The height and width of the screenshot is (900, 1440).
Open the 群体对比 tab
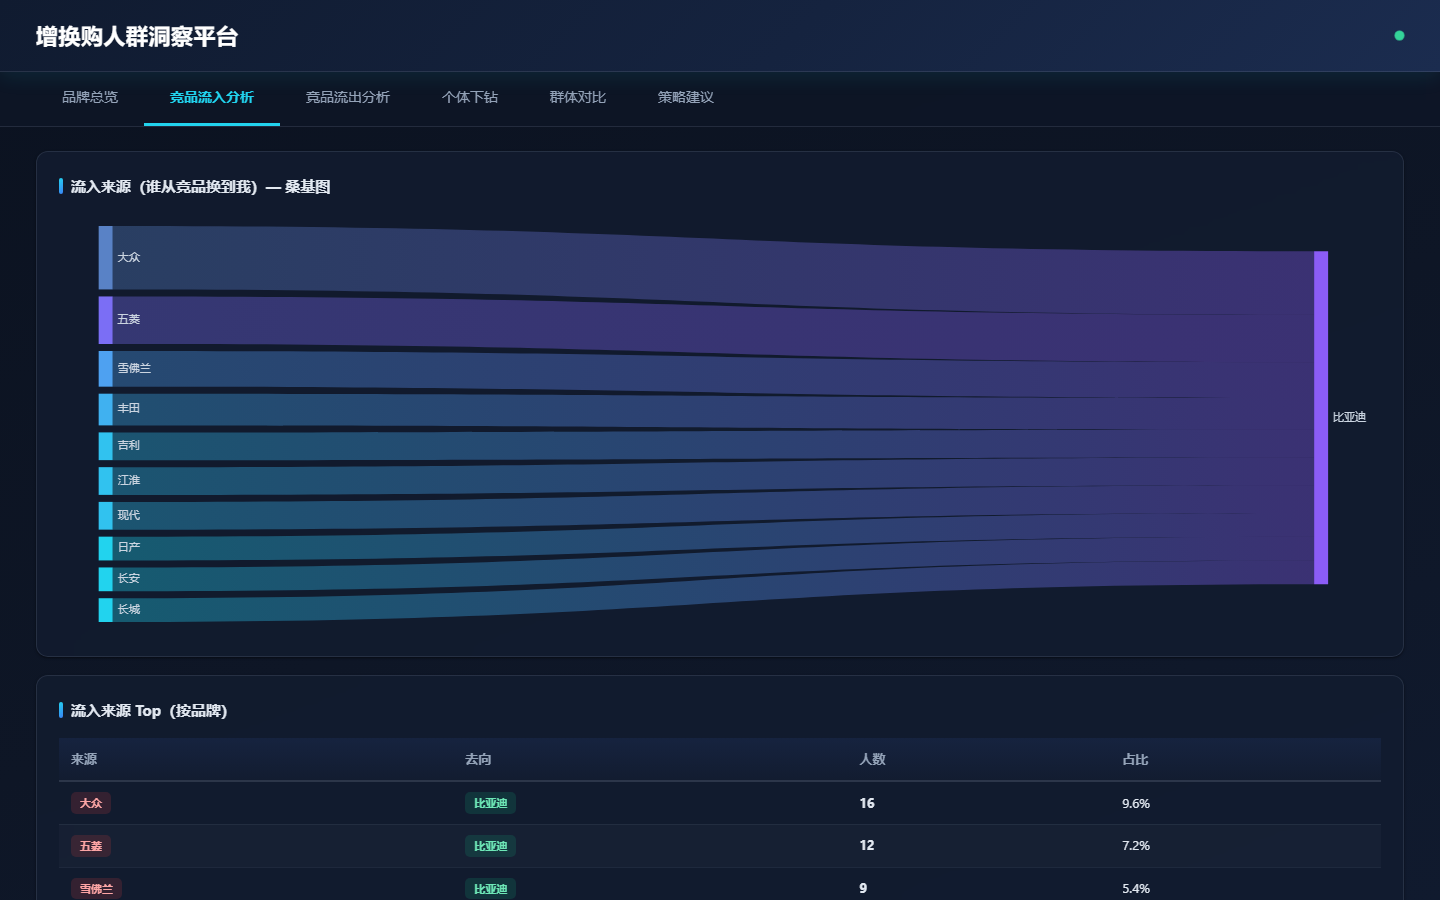tap(578, 97)
